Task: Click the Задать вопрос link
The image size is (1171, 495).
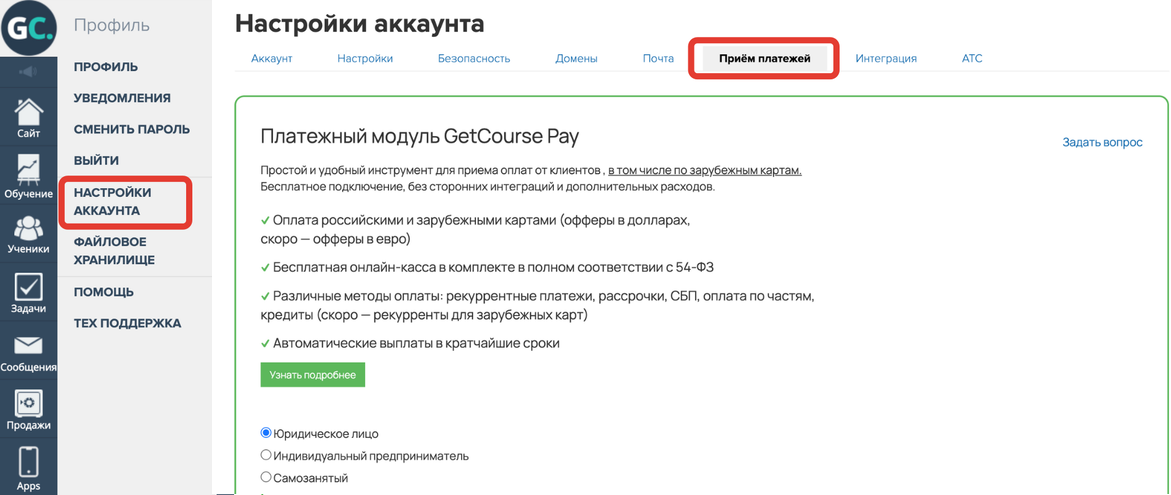Action: tap(1102, 143)
